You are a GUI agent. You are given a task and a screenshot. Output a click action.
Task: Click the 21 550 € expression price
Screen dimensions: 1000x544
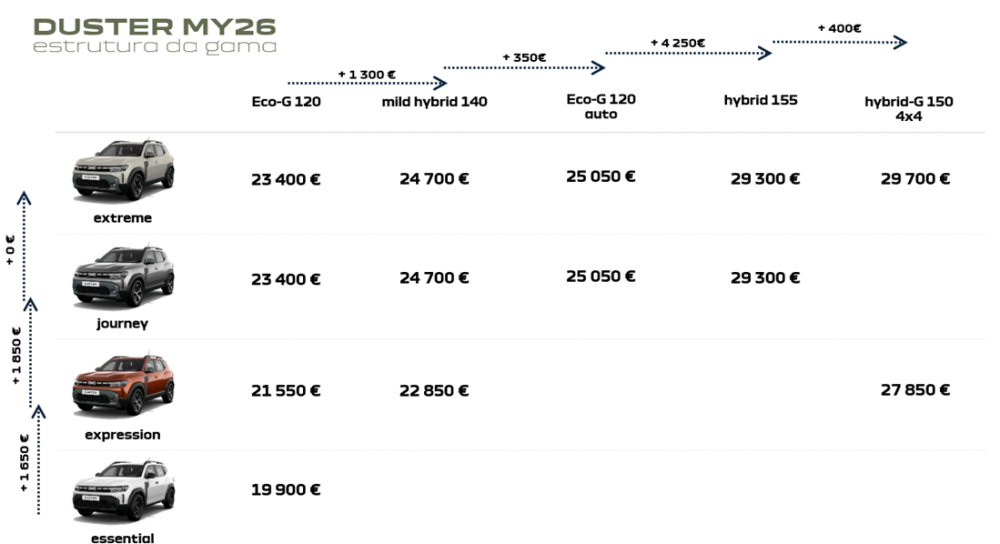click(285, 390)
